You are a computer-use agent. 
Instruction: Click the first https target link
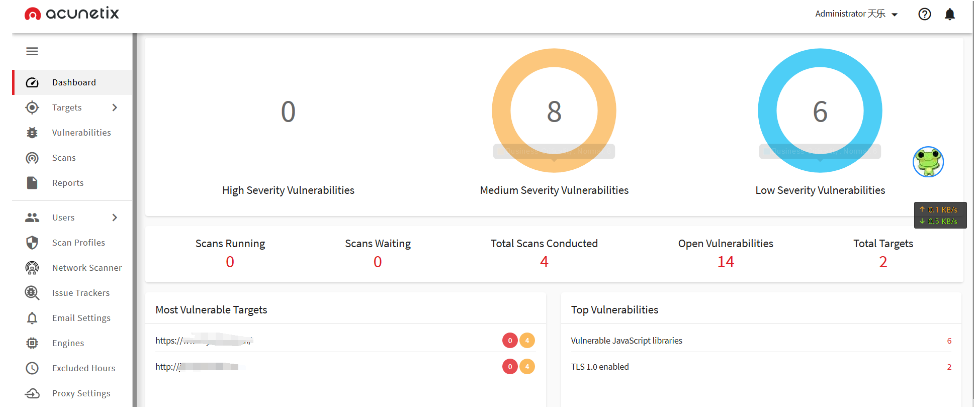[x=205, y=340]
